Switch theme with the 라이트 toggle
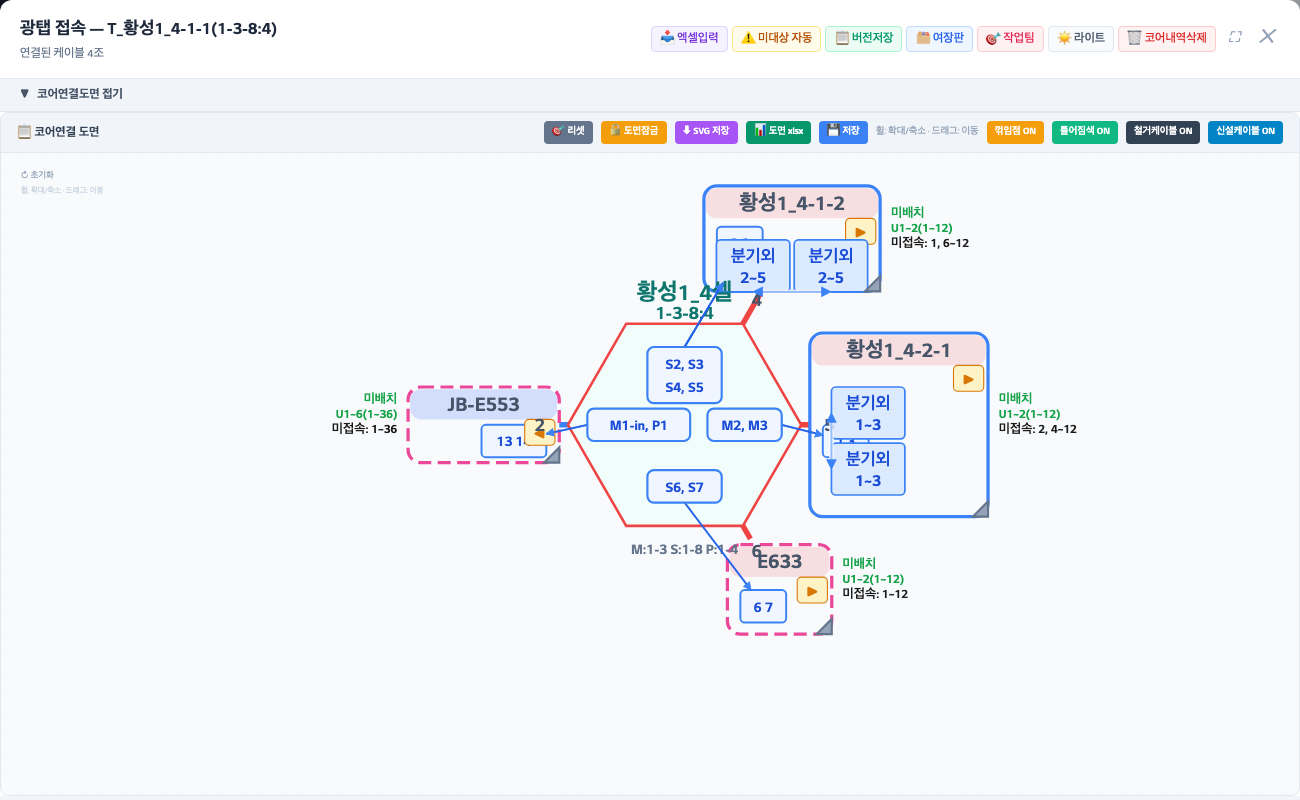1300x800 pixels. coord(1080,38)
